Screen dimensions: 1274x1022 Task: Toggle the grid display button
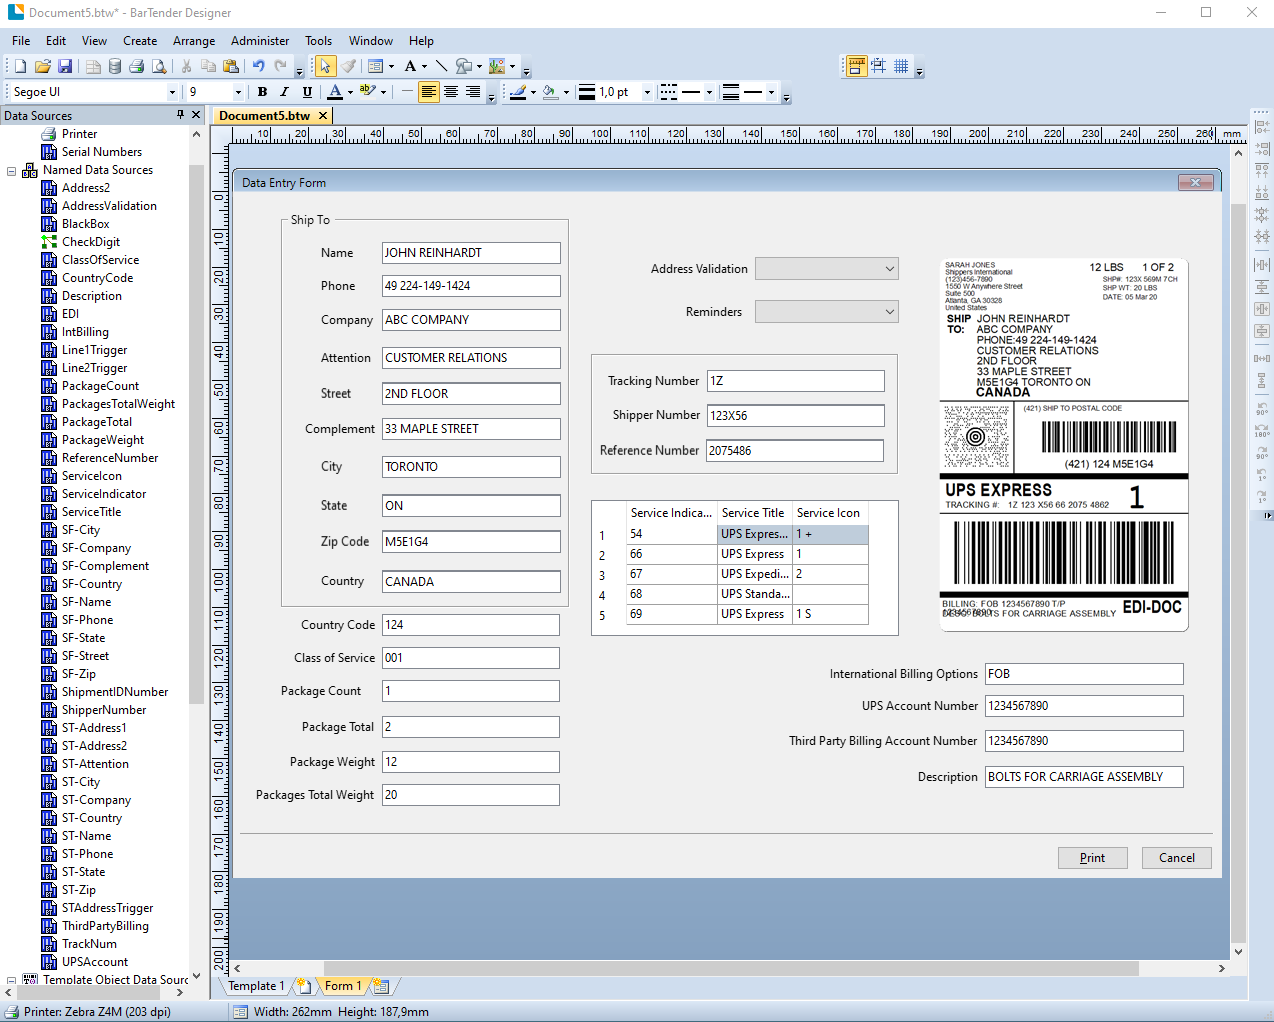point(901,66)
